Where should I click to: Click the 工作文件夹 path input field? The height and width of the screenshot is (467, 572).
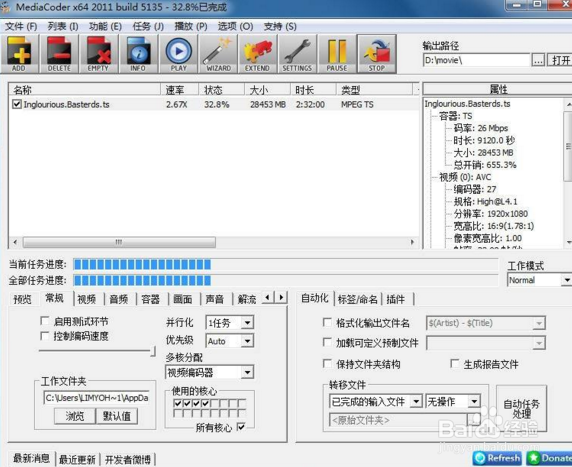(96, 398)
